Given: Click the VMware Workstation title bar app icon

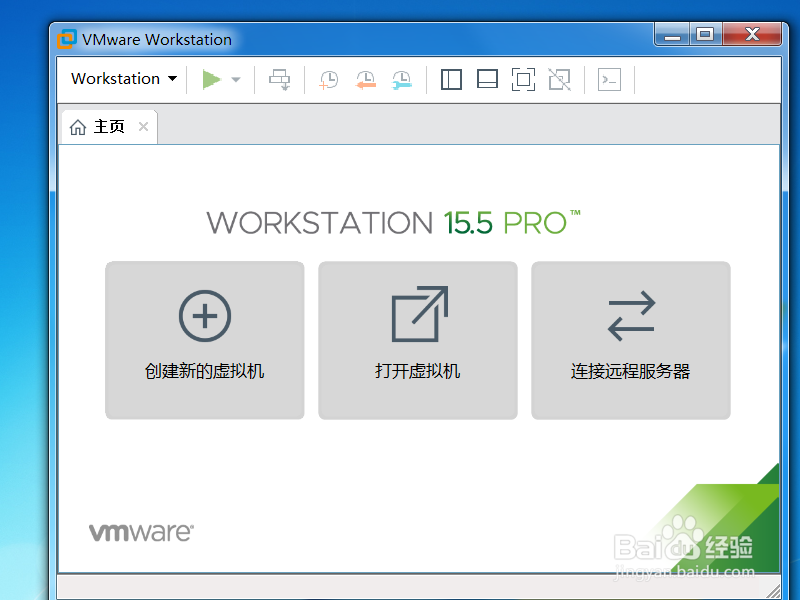Looking at the screenshot, I should pos(67,39).
